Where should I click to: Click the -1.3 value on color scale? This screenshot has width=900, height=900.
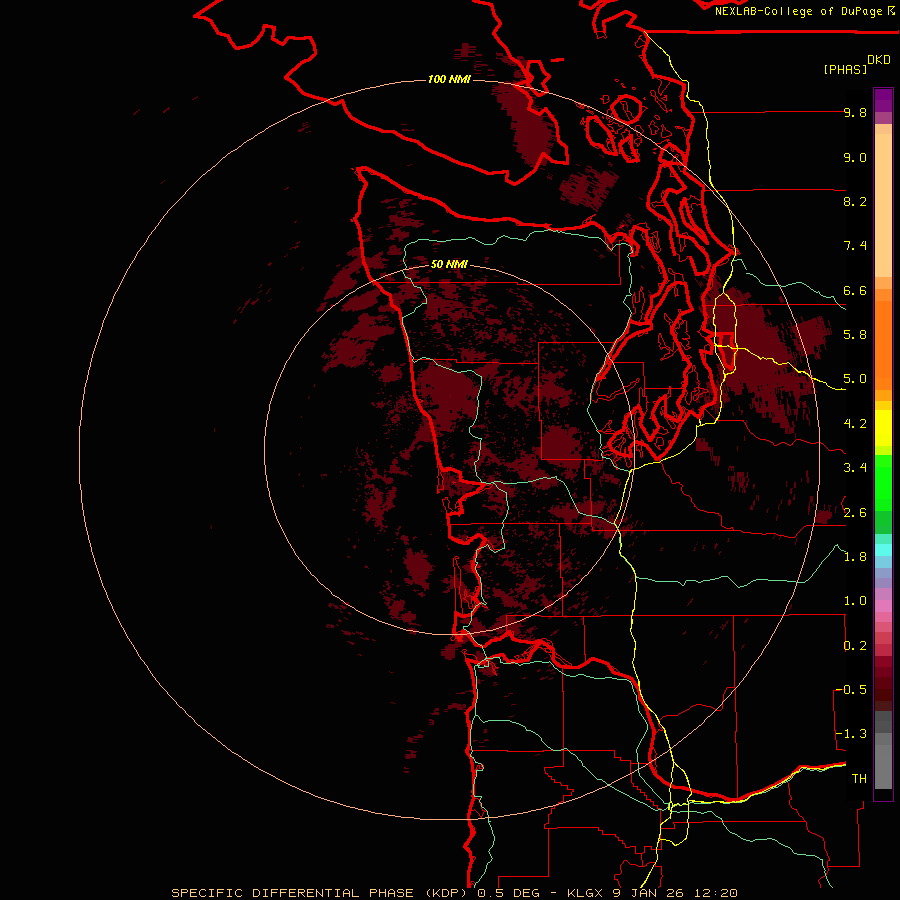coord(851,734)
